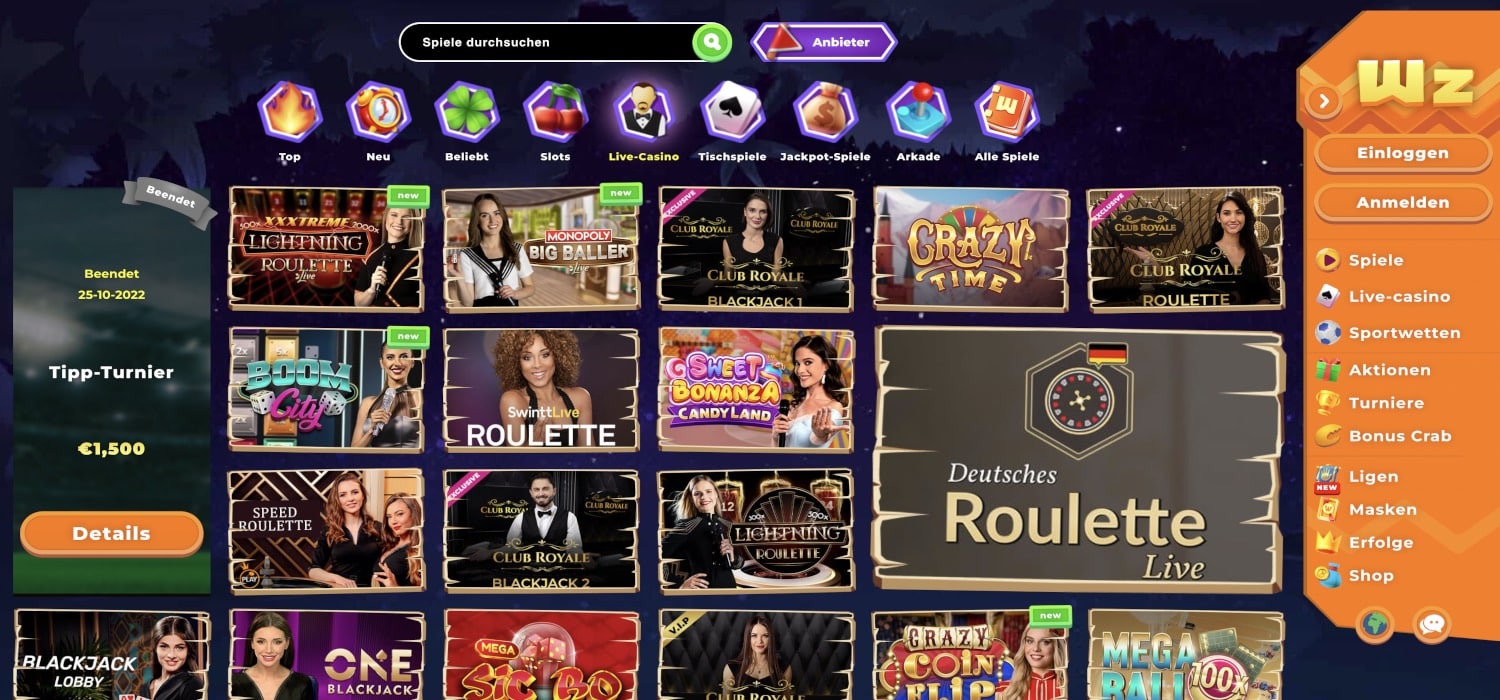Click the green search magnifier icon
This screenshot has height=700, width=1500.
coord(711,42)
